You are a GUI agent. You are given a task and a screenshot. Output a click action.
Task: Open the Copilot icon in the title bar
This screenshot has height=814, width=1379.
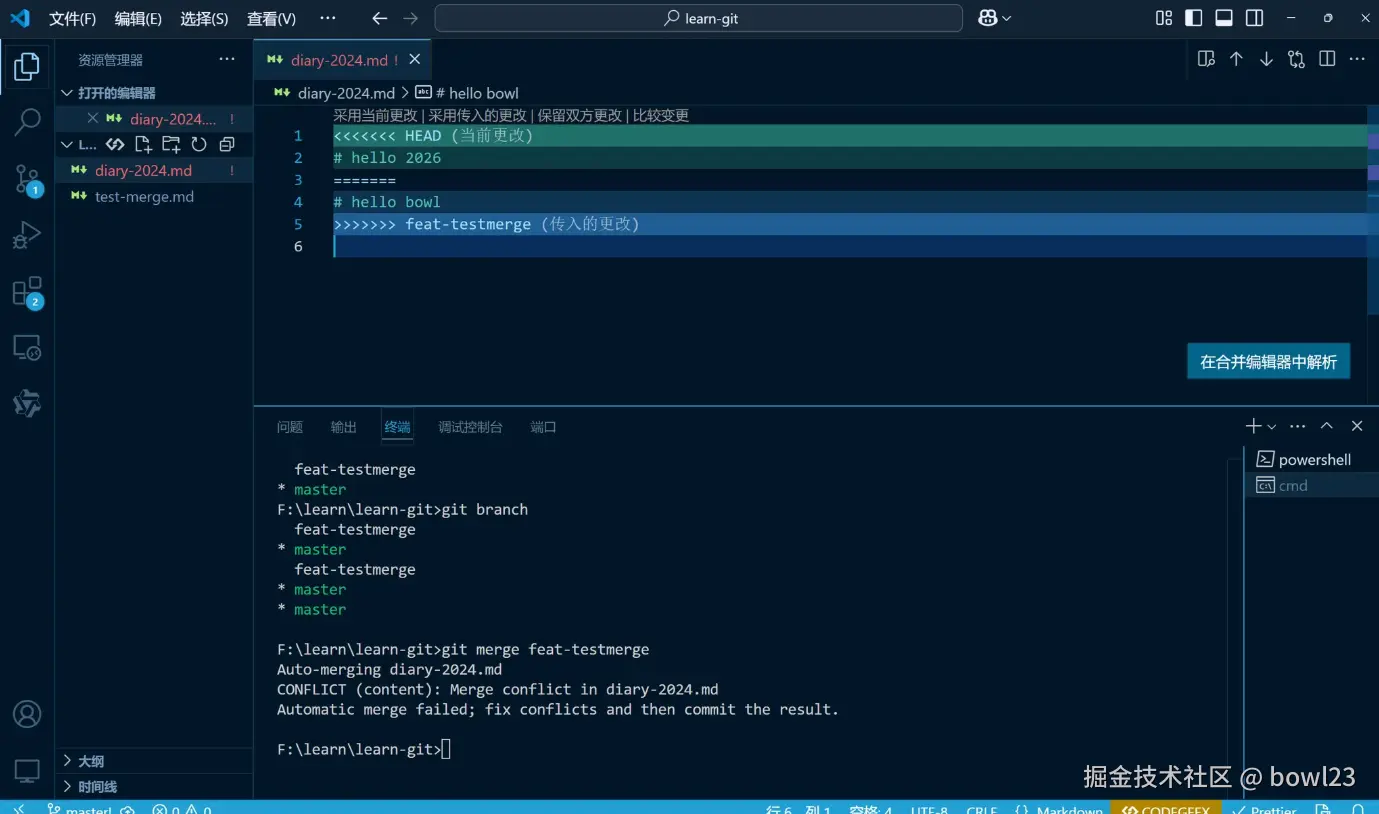(988, 18)
